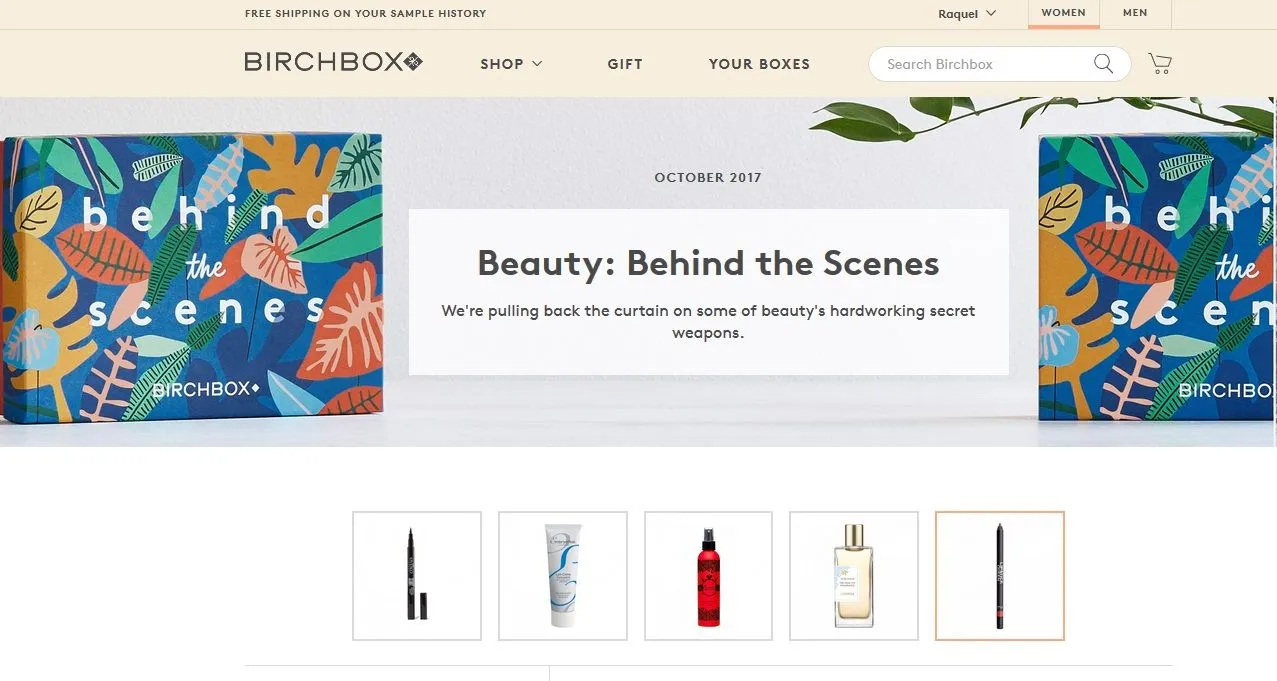Screen dimensions: 1277x681
Task: Select the perfume bottle thumbnail
Action: (x=854, y=576)
